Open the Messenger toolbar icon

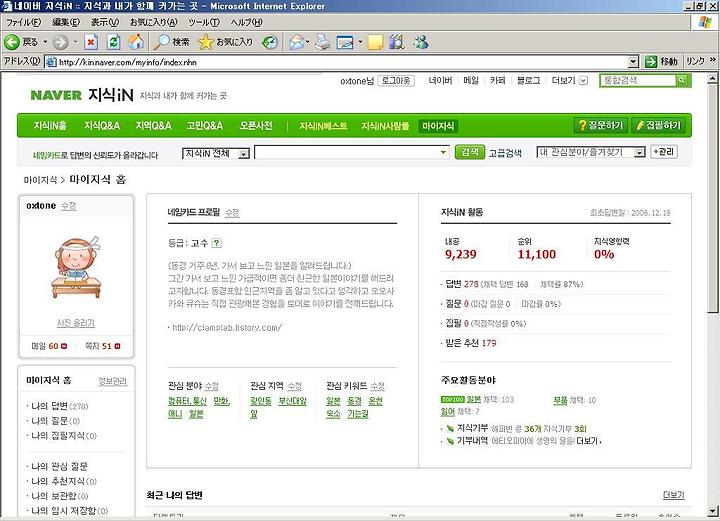click(x=420, y=42)
